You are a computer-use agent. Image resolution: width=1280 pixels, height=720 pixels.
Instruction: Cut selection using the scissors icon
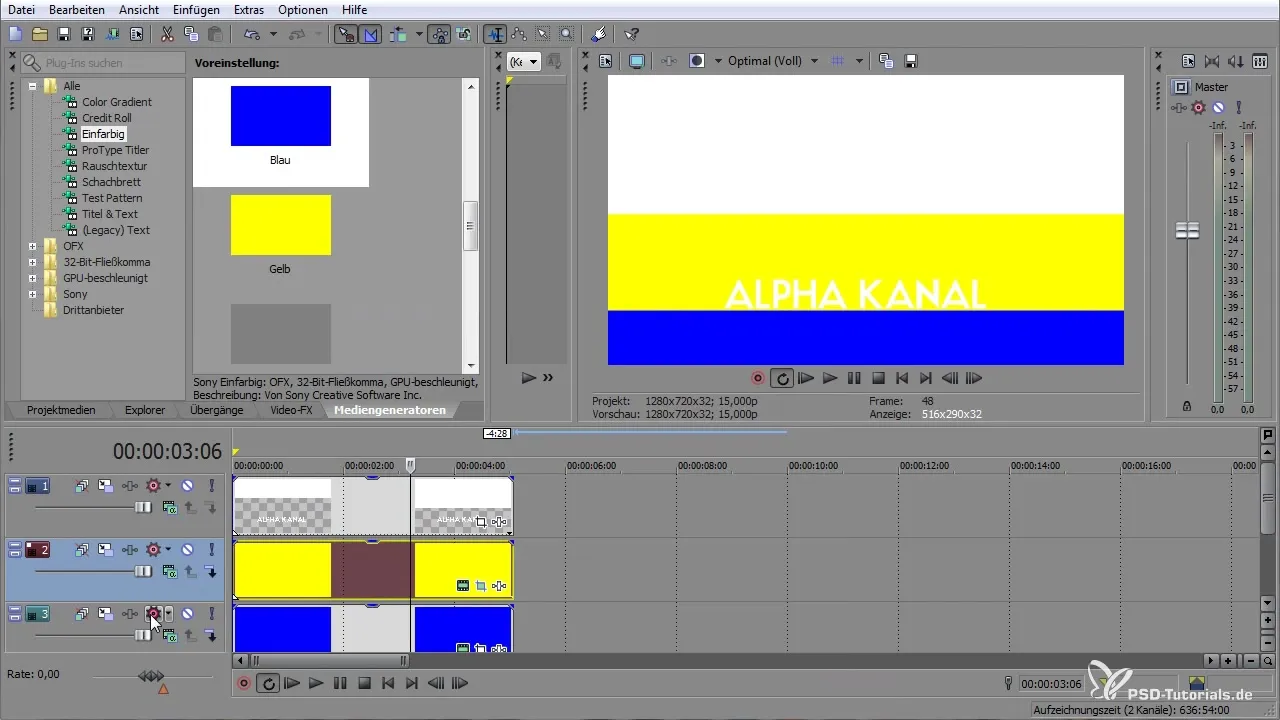[167, 34]
